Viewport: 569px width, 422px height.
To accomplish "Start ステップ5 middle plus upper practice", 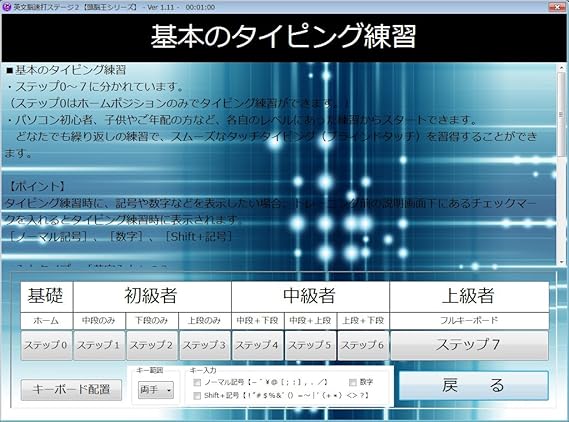I will pyautogui.click(x=310, y=345).
